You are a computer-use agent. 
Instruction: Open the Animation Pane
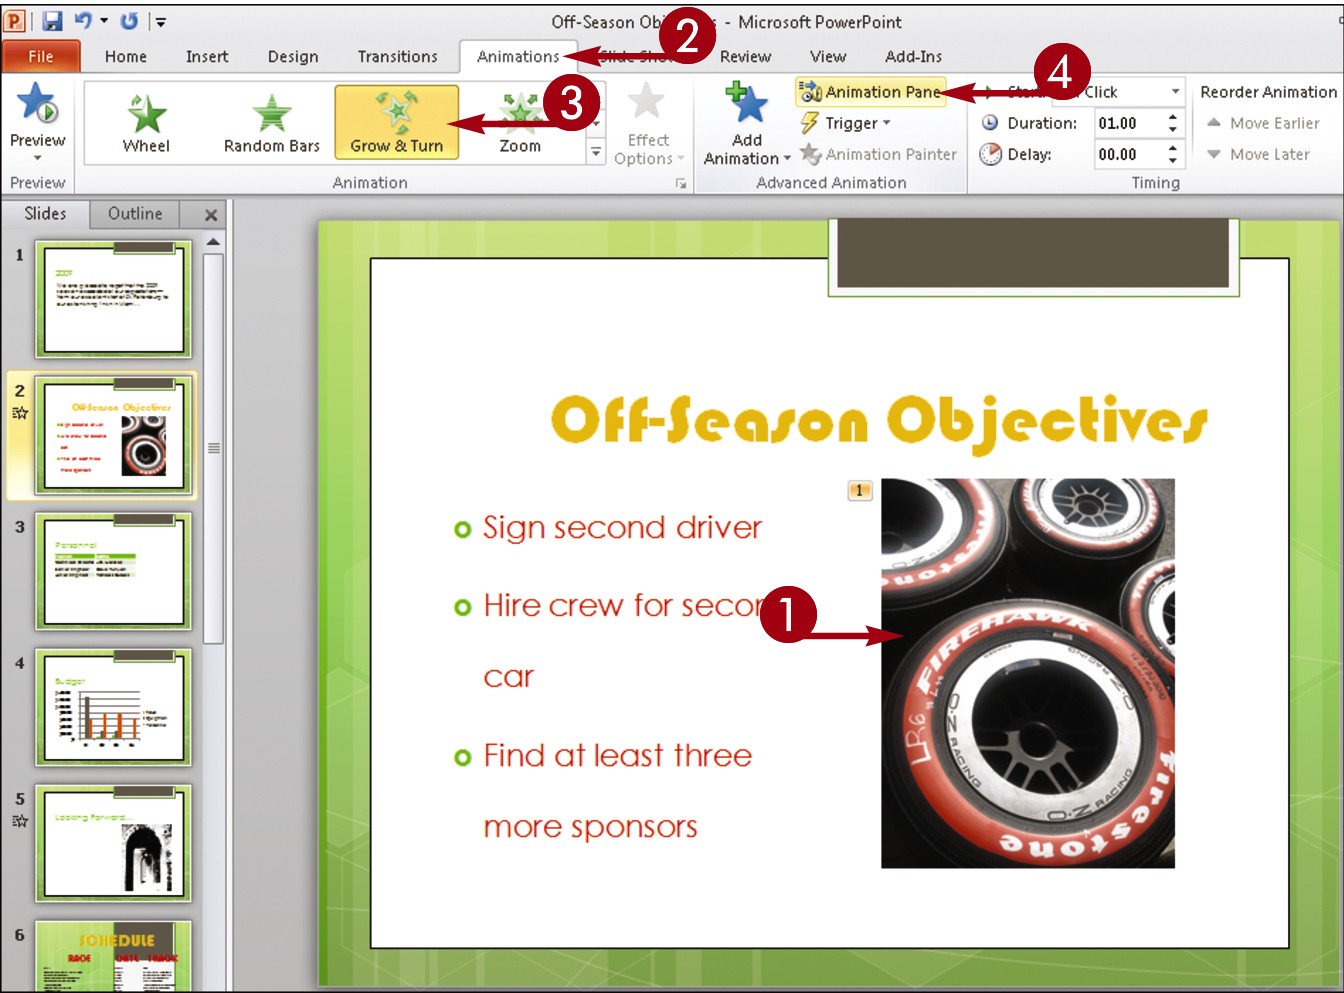(x=870, y=92)
